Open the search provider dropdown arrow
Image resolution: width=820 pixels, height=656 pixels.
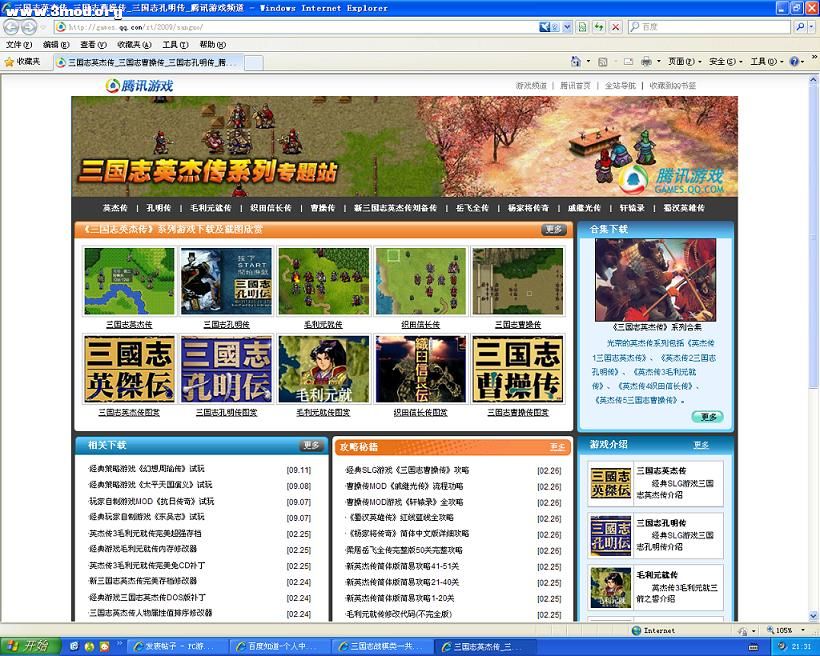point(812,27)
